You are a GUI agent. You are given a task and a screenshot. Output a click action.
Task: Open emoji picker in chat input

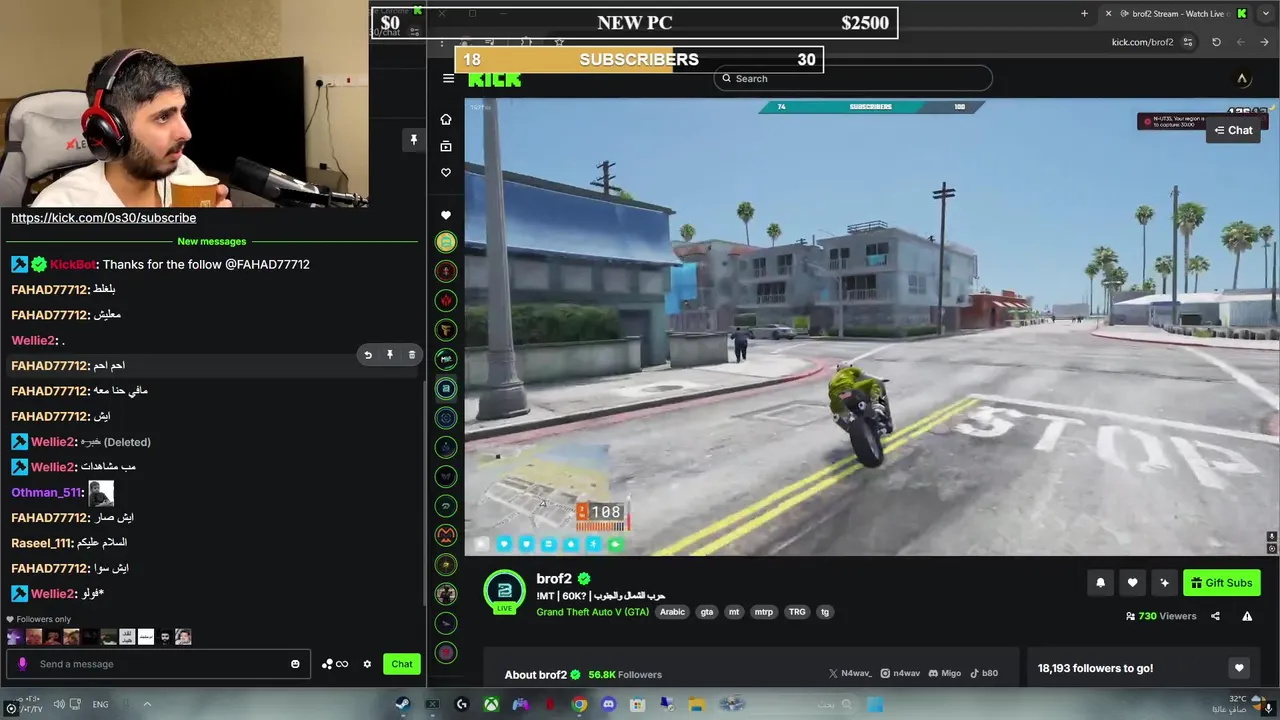(295, 664)
